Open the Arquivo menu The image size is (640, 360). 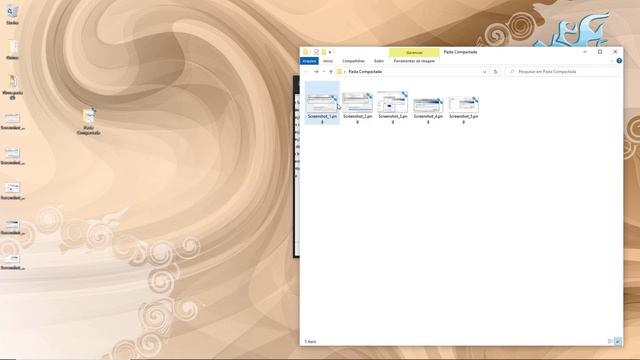[x=309, y=61]
